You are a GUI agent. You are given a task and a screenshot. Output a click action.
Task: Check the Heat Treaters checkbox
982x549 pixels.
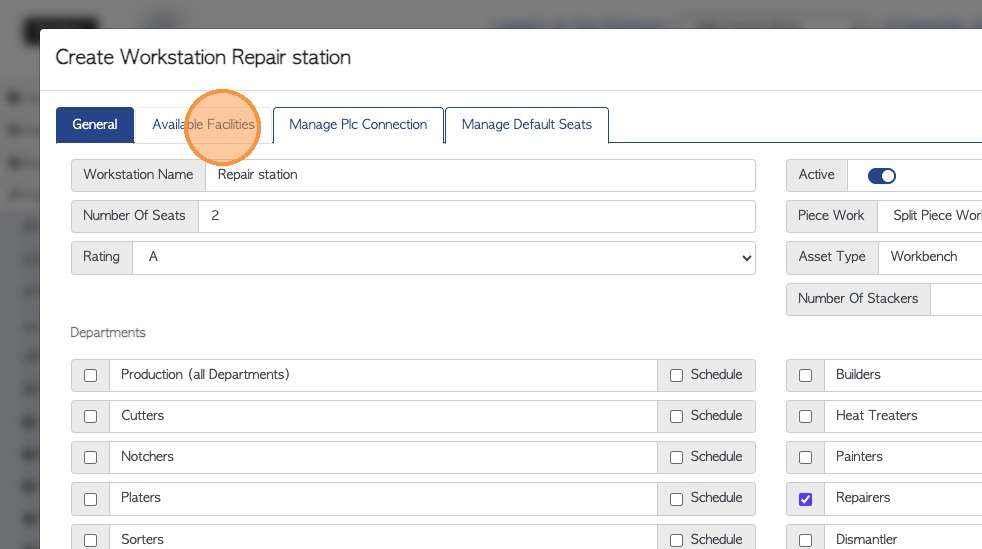(806, 417)
